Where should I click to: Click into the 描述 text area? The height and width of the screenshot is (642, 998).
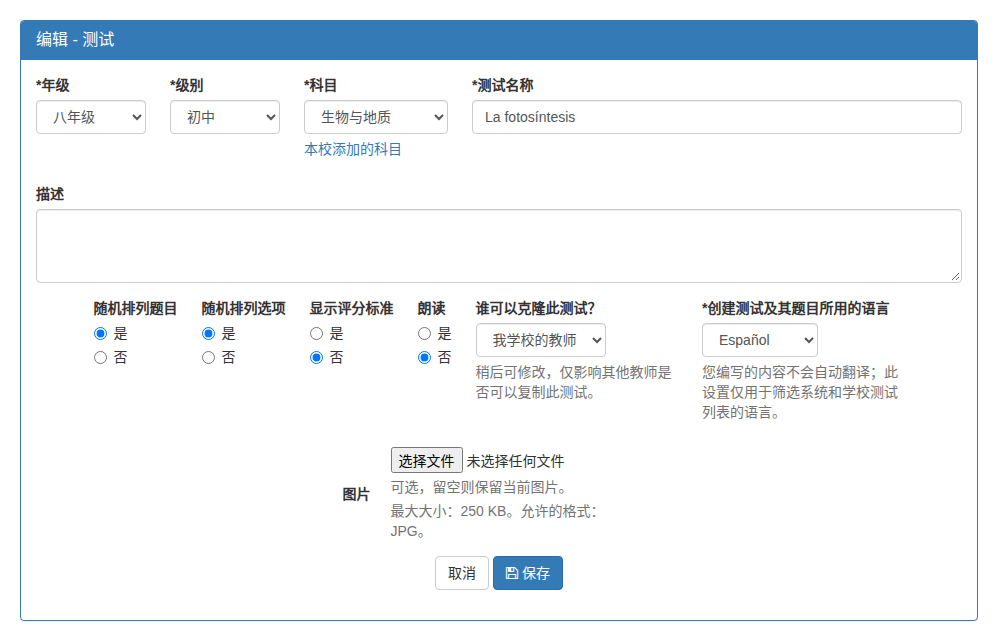coord(499,246)
